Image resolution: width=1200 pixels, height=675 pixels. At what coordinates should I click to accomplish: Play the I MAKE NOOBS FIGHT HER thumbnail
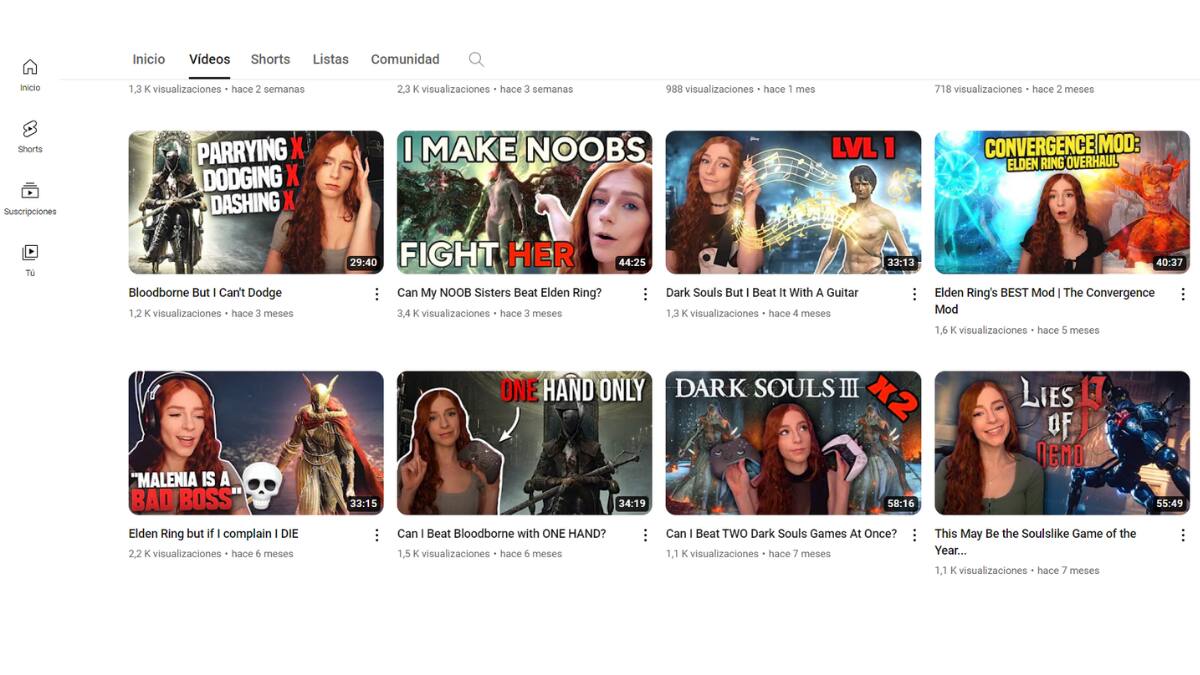click(x=524, y=202)
